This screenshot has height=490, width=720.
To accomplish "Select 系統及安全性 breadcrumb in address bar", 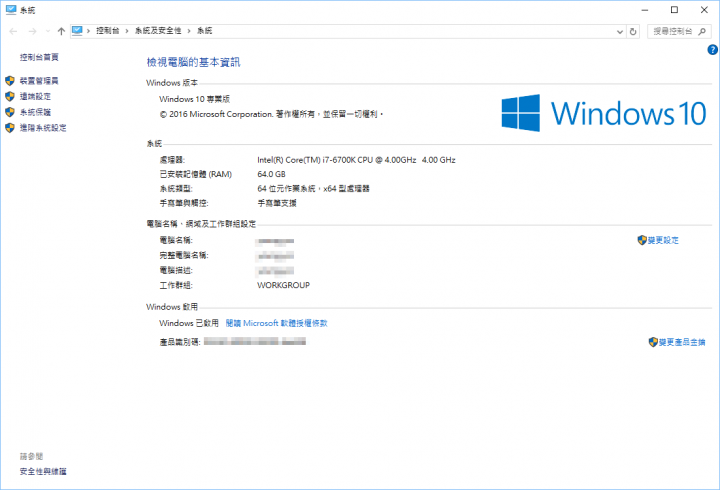I will (x=158, y=31).
